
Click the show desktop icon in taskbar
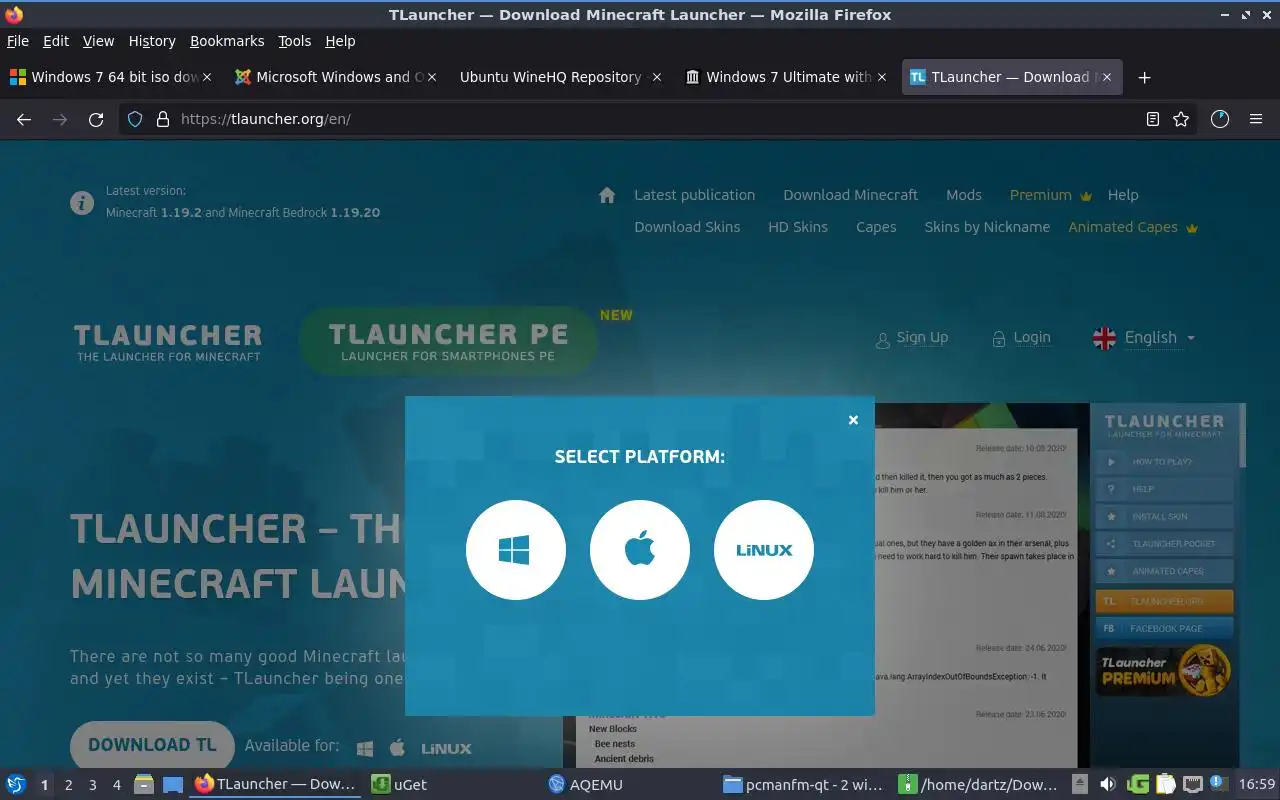coord(172,785)
